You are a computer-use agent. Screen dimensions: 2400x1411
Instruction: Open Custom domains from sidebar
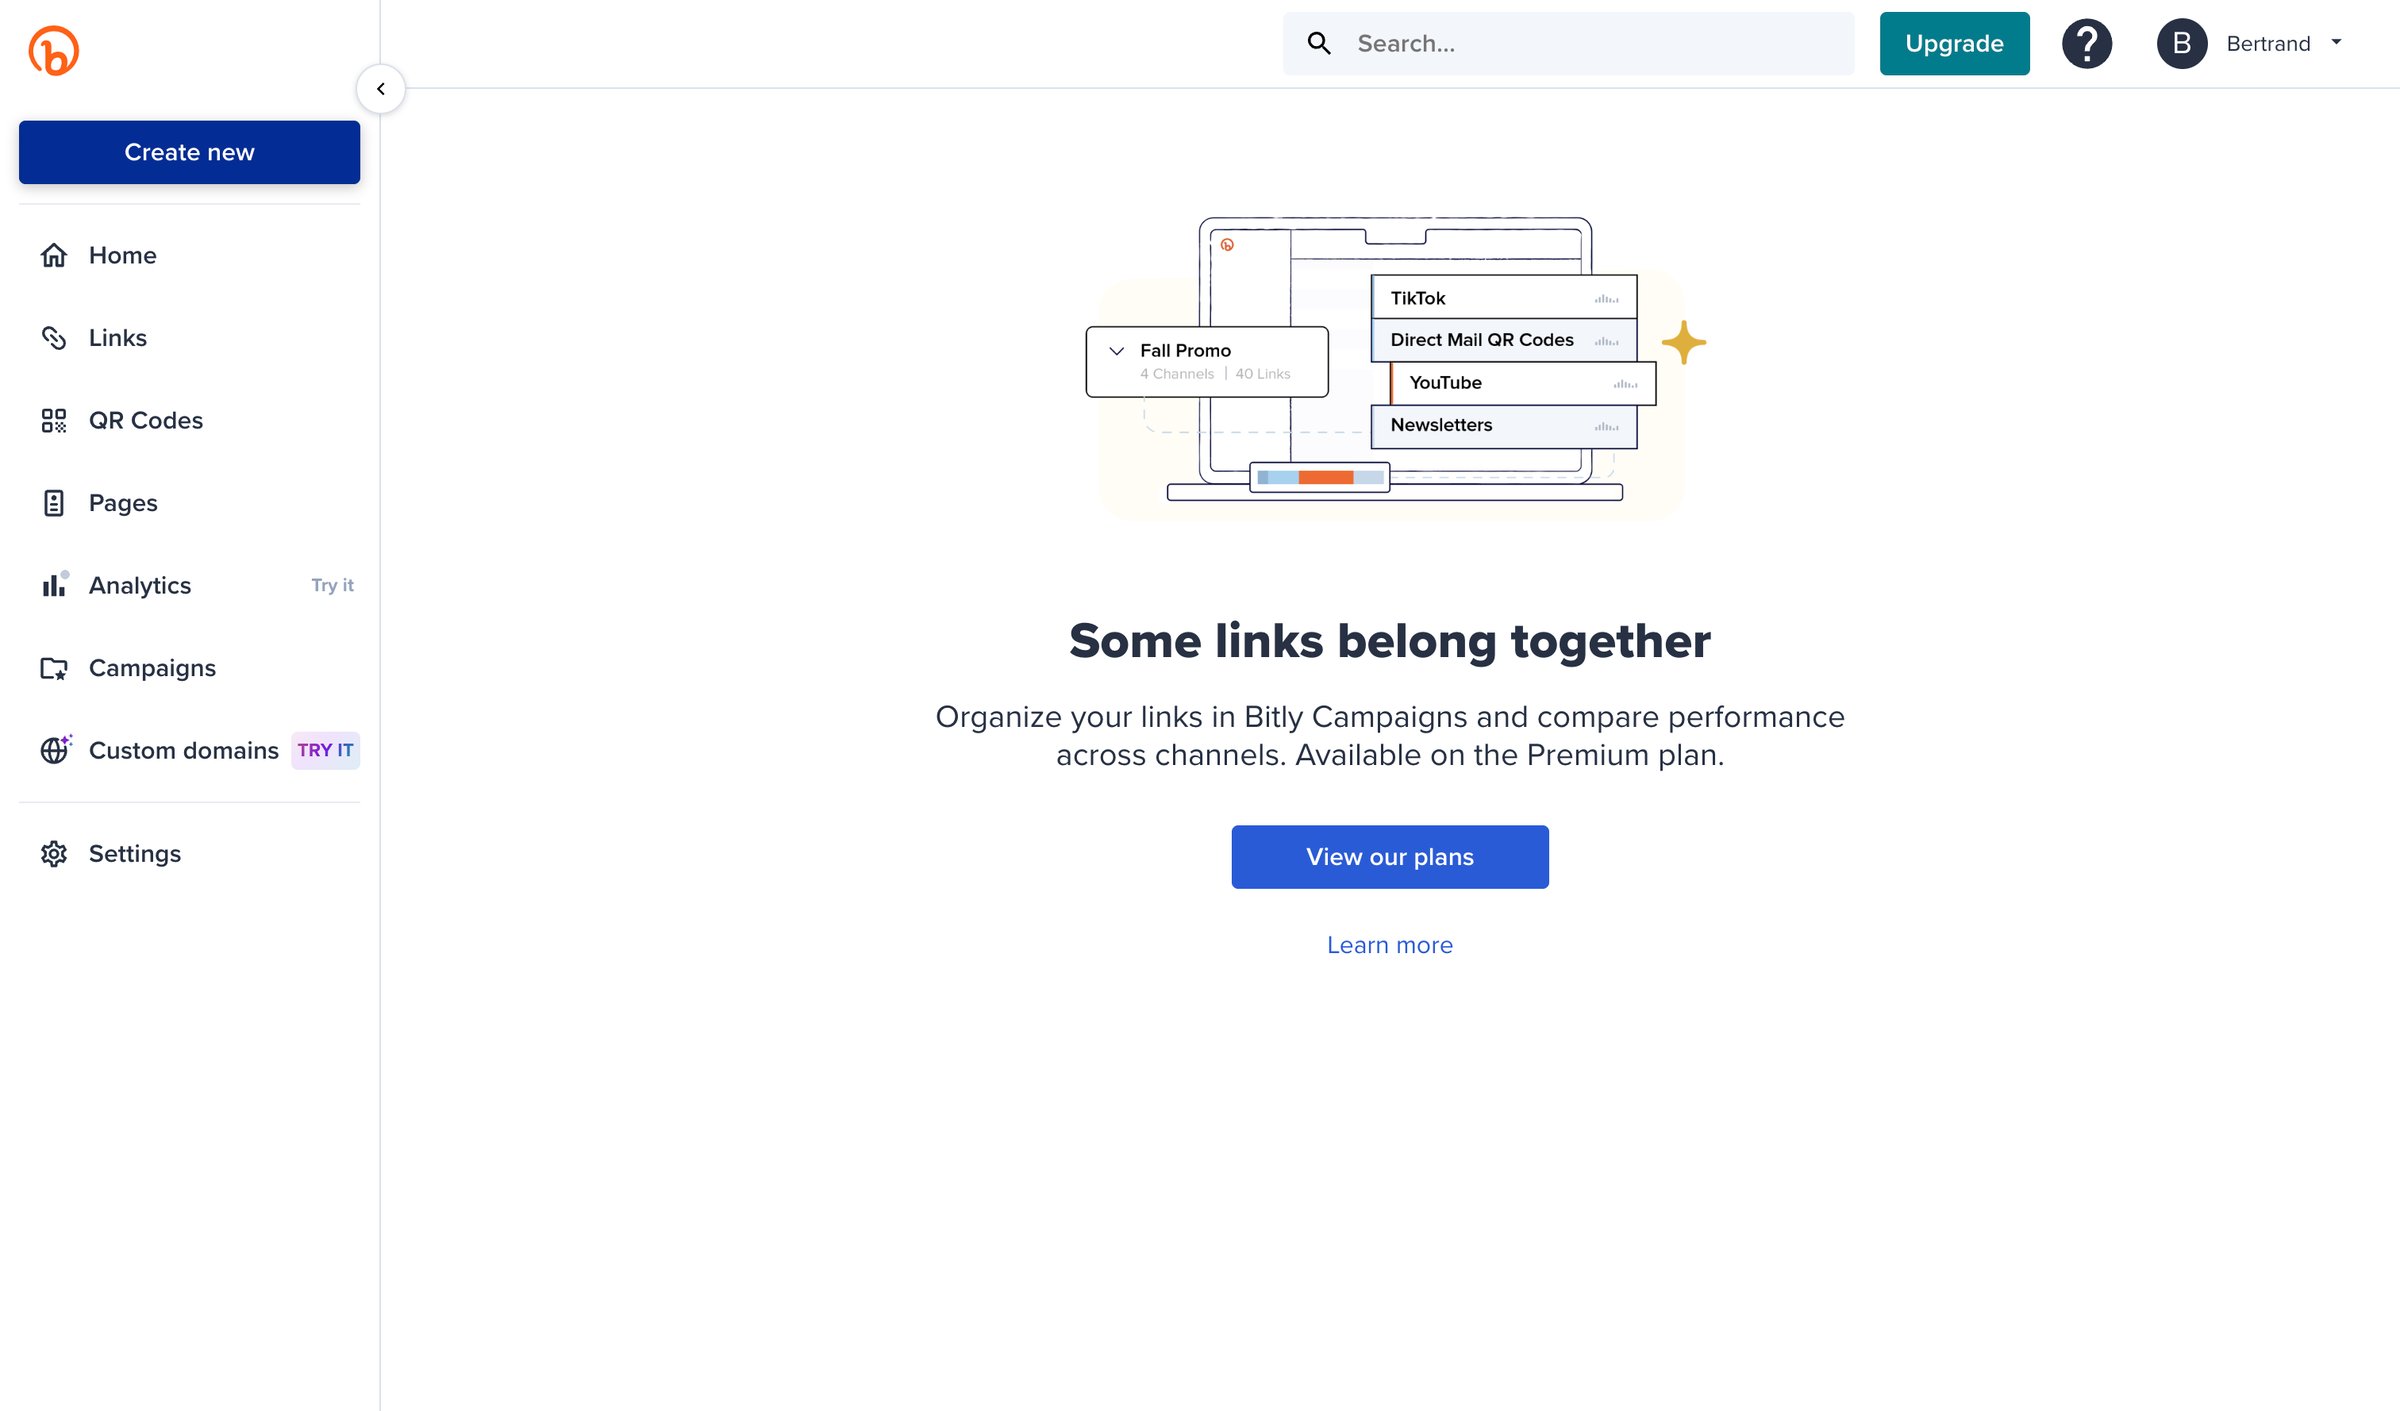189,750
